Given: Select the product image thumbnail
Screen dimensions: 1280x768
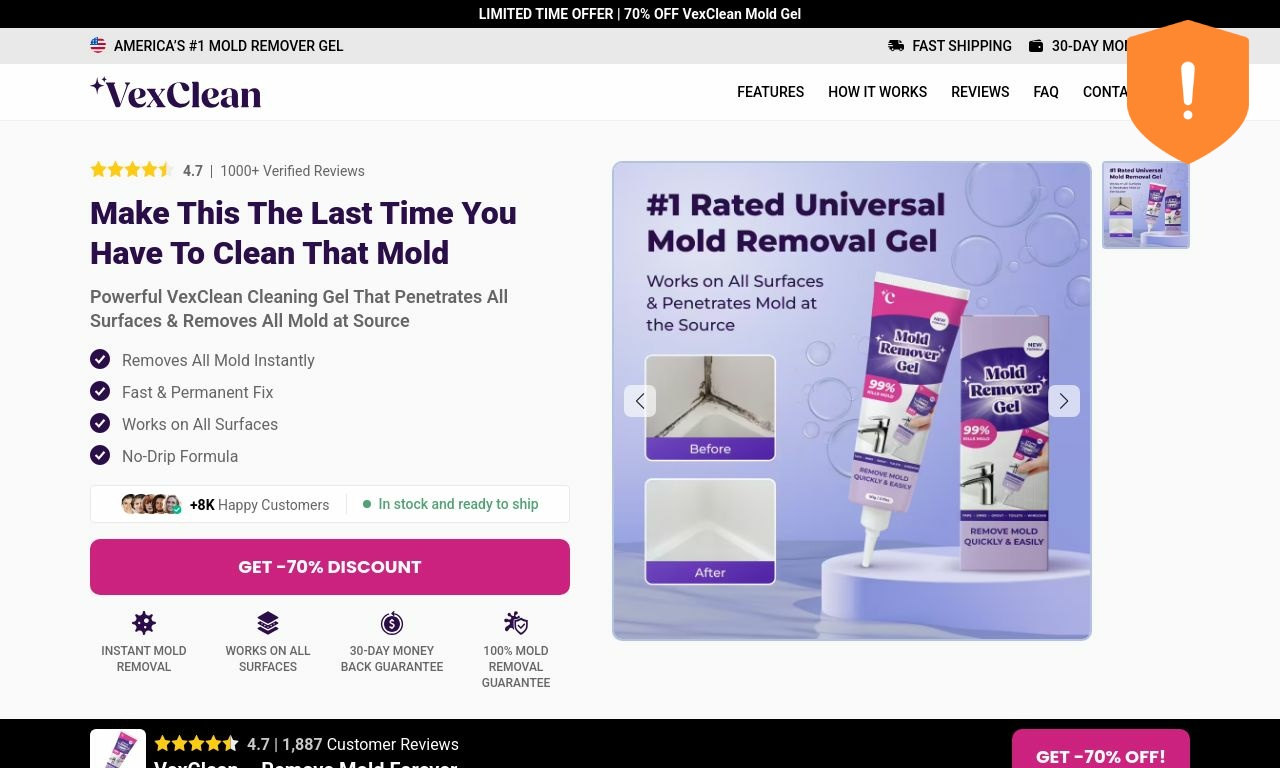Looking at the screenshot, I should pos(1146,205).
